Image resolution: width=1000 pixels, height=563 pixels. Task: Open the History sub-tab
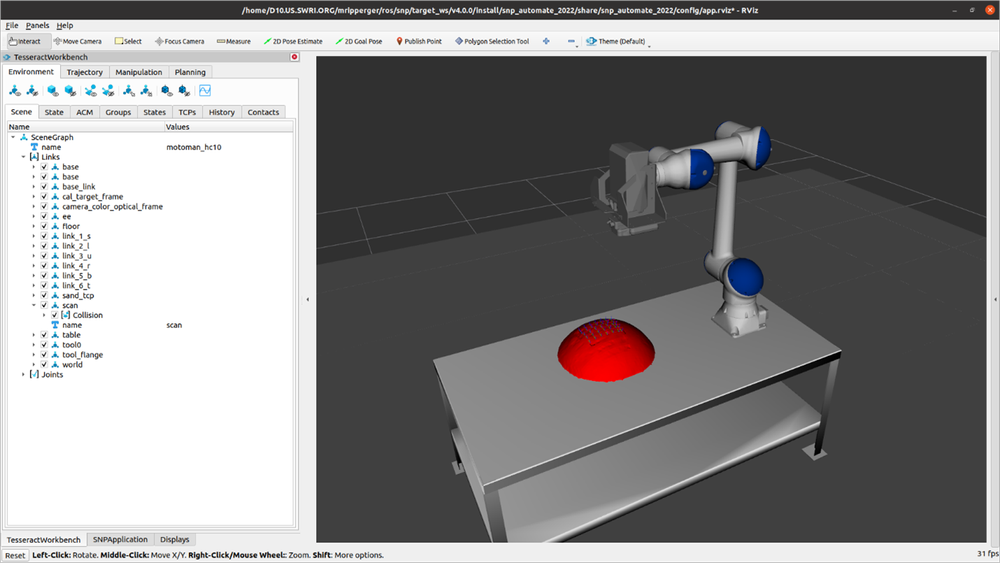click(221, 112)
